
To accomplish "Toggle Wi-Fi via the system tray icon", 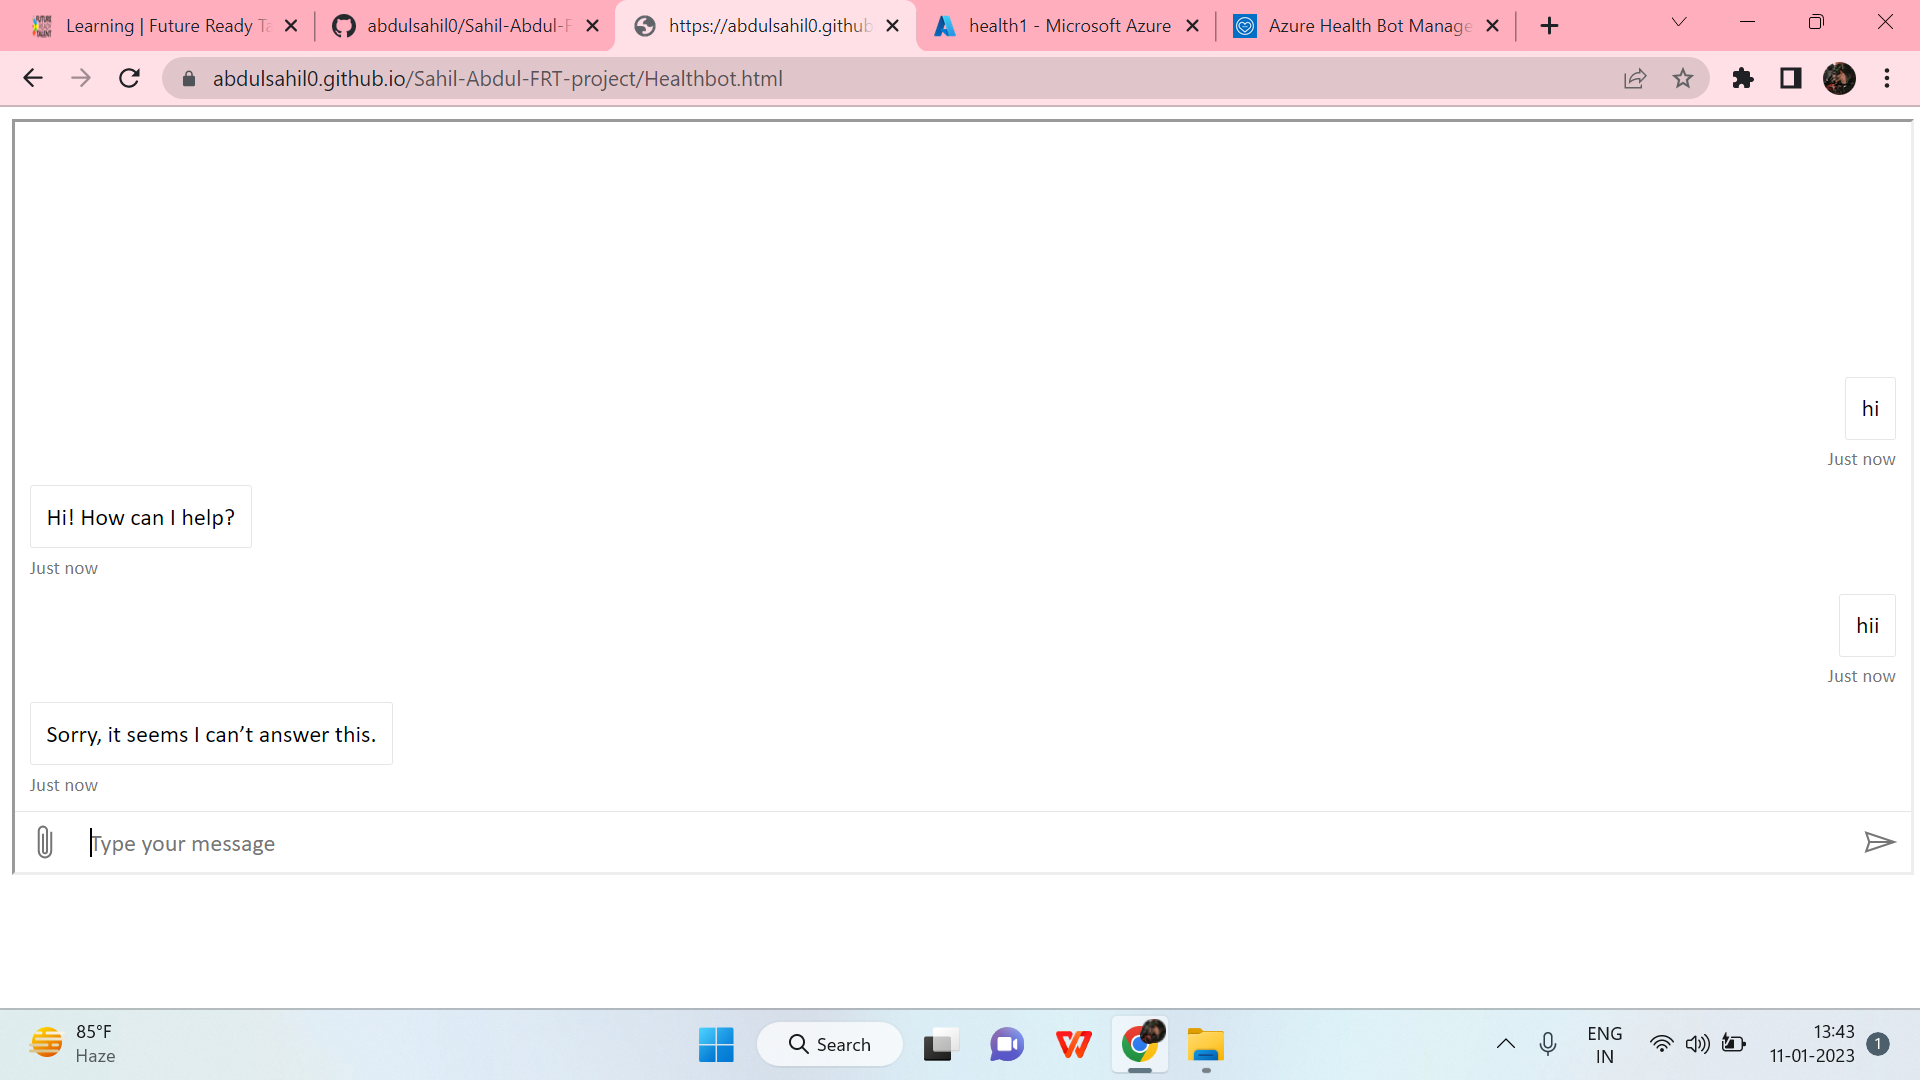I will click(x=1662, y=1044).
